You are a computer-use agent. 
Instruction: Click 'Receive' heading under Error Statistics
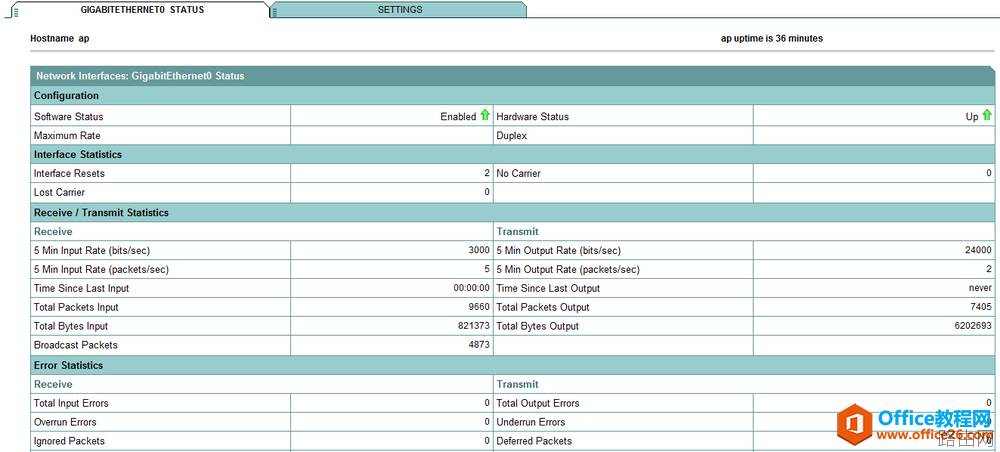53,384
